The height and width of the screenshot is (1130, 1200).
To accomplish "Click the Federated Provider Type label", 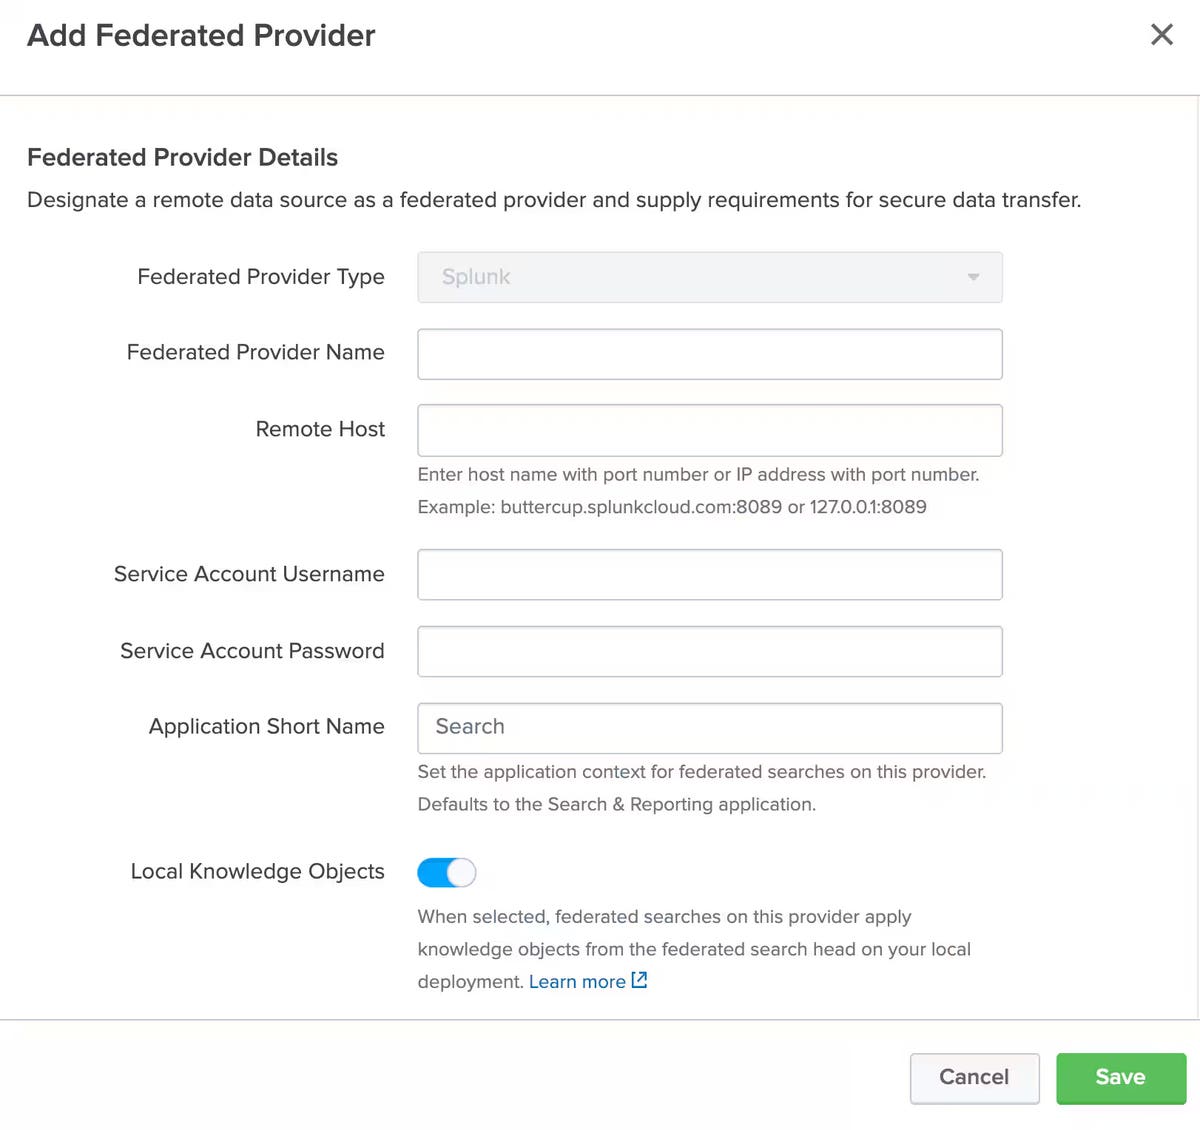I will tap(260, 277).
